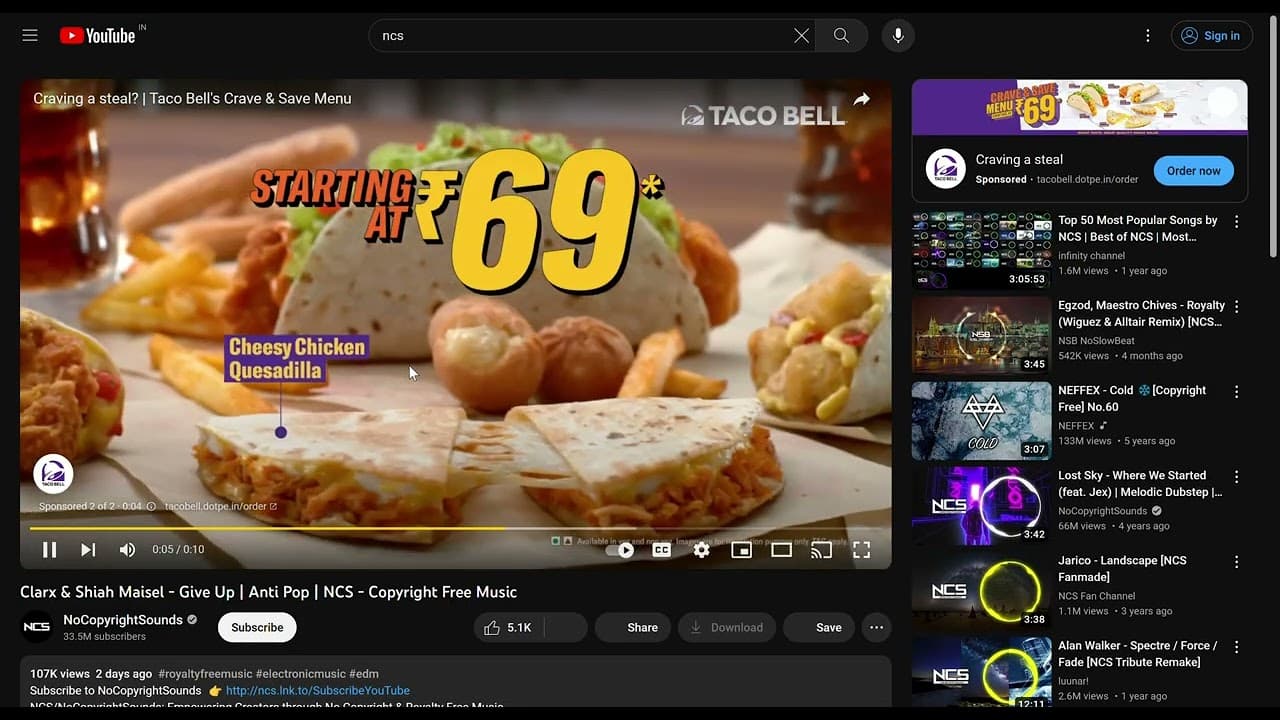1280x720 pixels.
Task: Click the #edm hashtag
Action: pyautogui.click(x=364, y=673)
